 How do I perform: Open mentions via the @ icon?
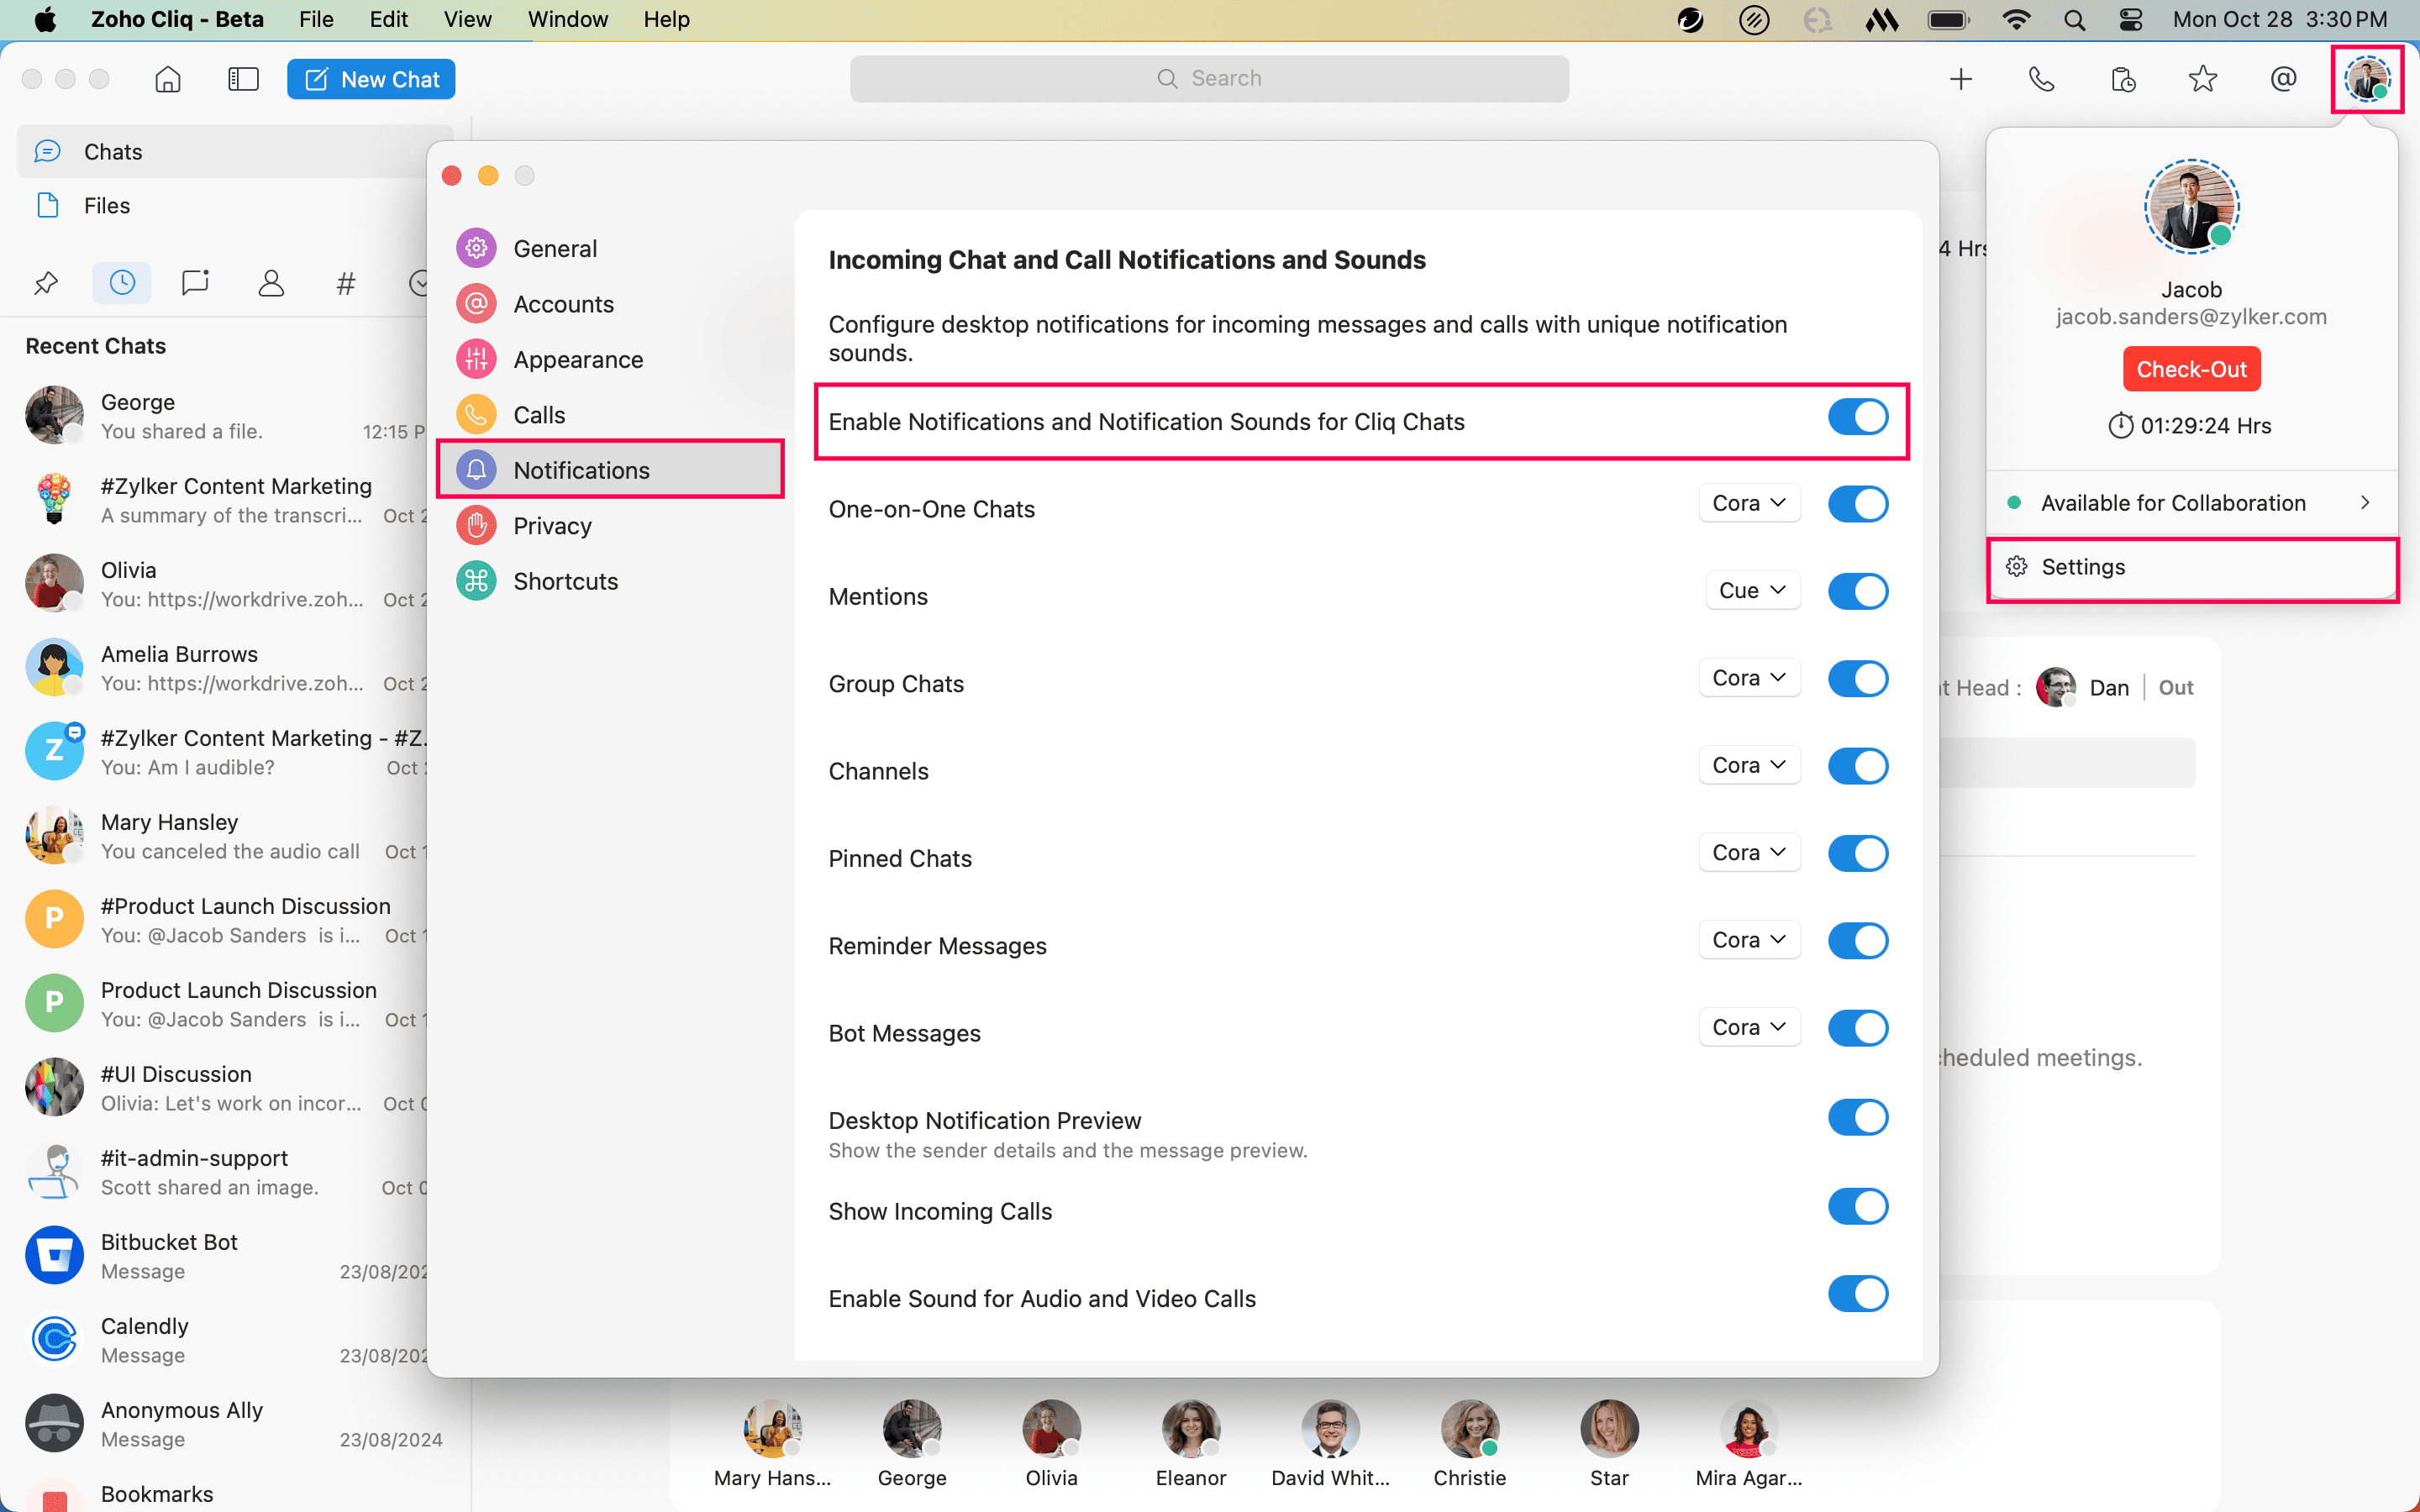click(2283, 79)
